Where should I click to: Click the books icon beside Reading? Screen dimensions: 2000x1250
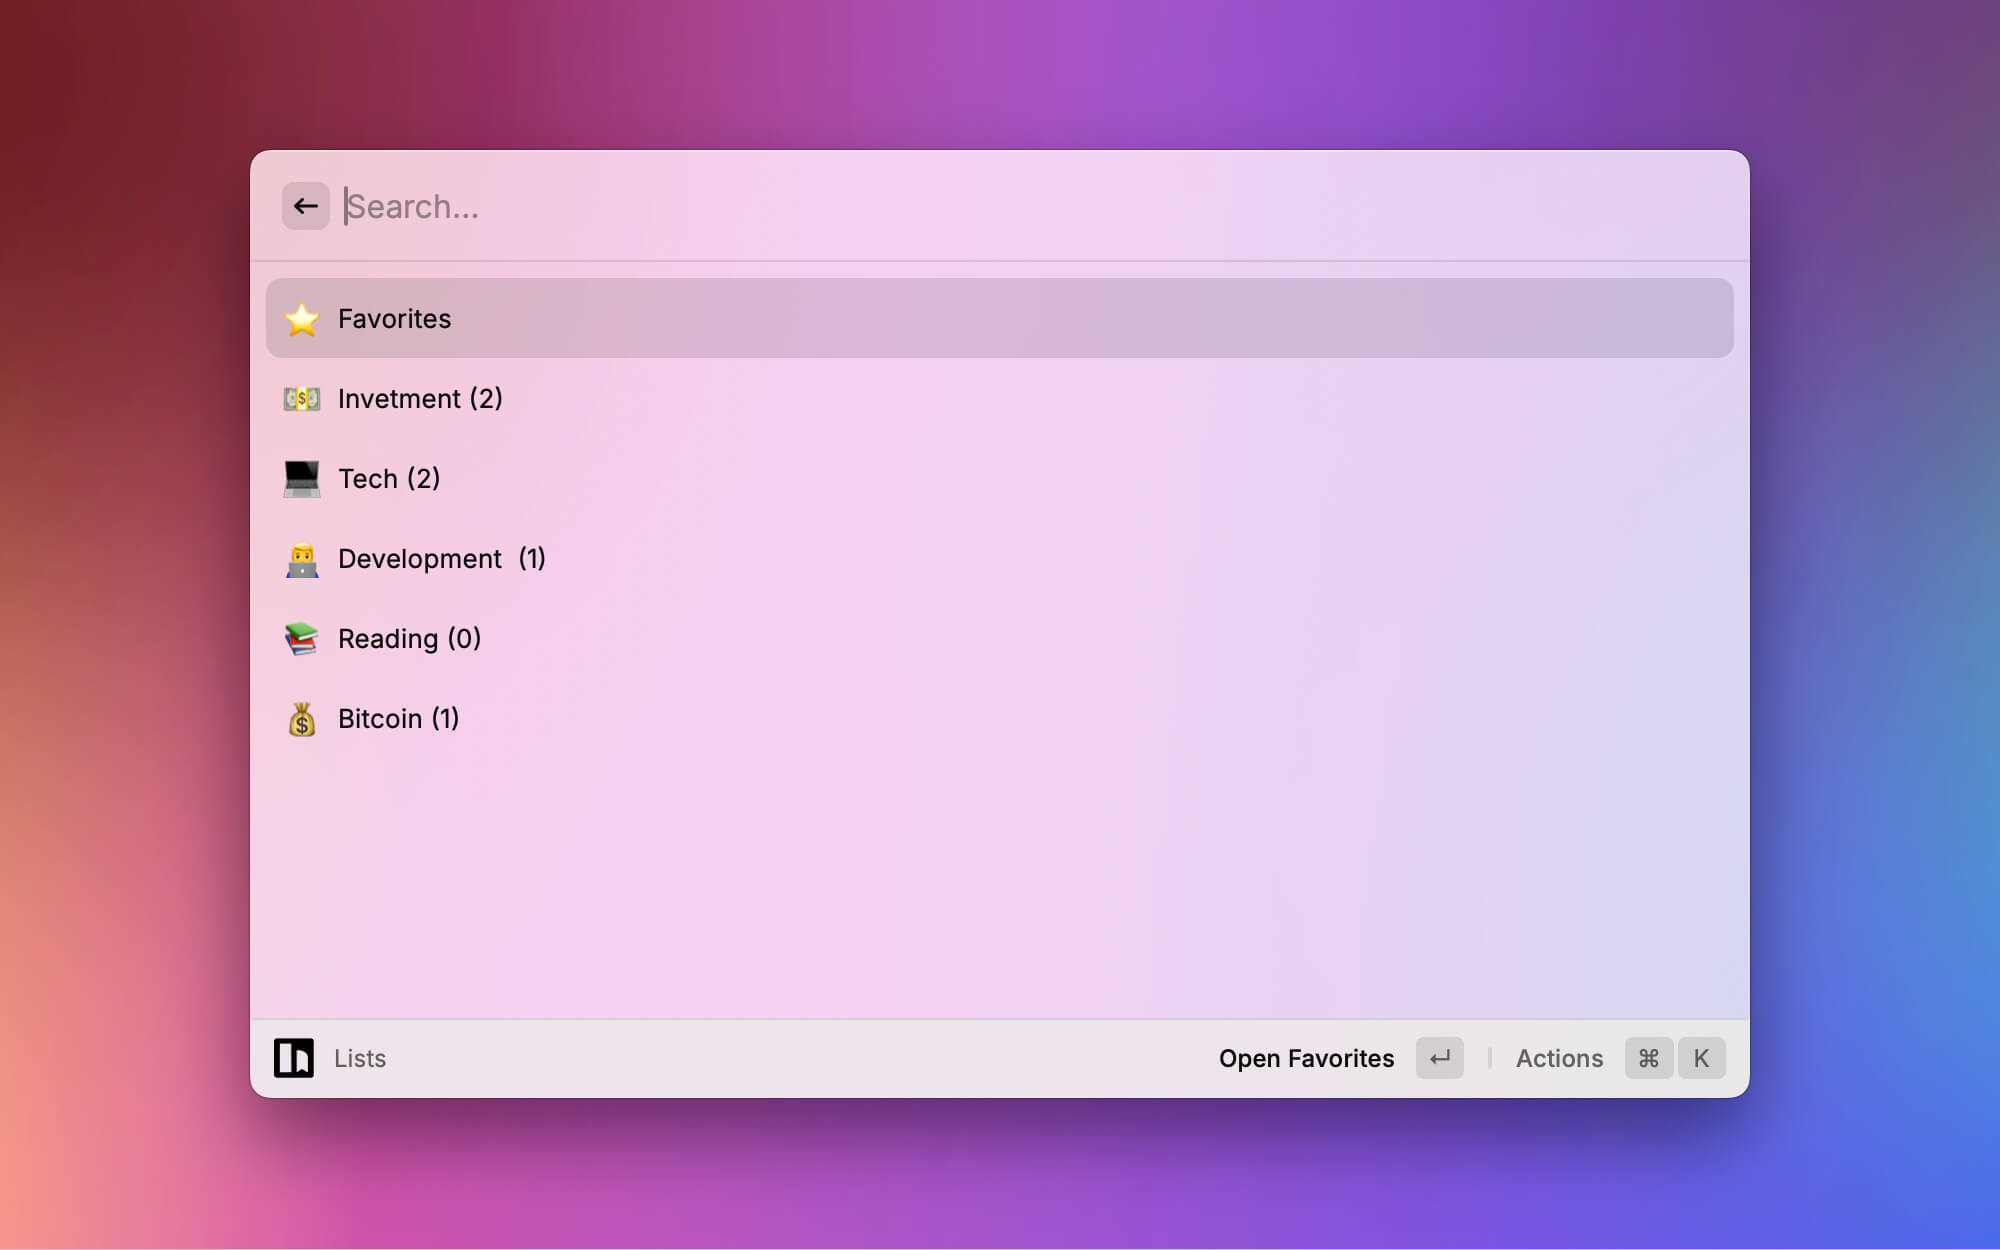click(301, 639)
